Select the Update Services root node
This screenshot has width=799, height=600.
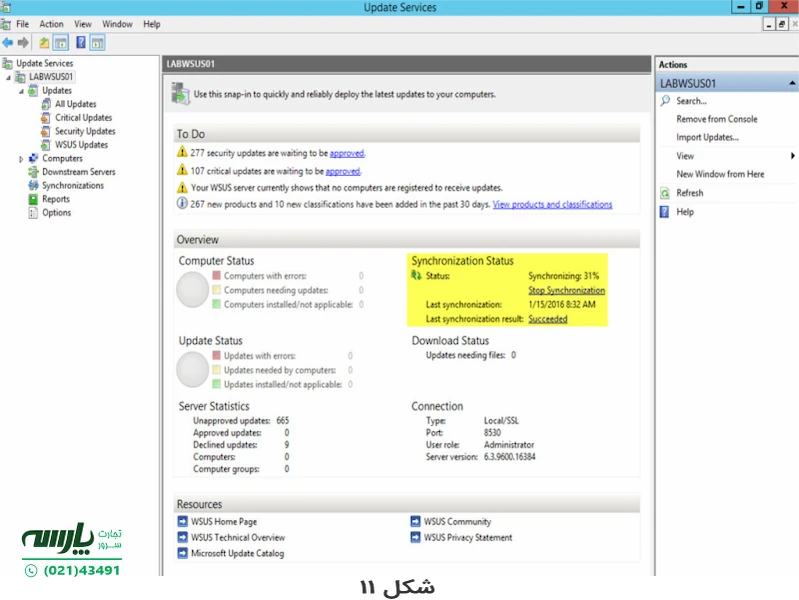tap(44, 63)
